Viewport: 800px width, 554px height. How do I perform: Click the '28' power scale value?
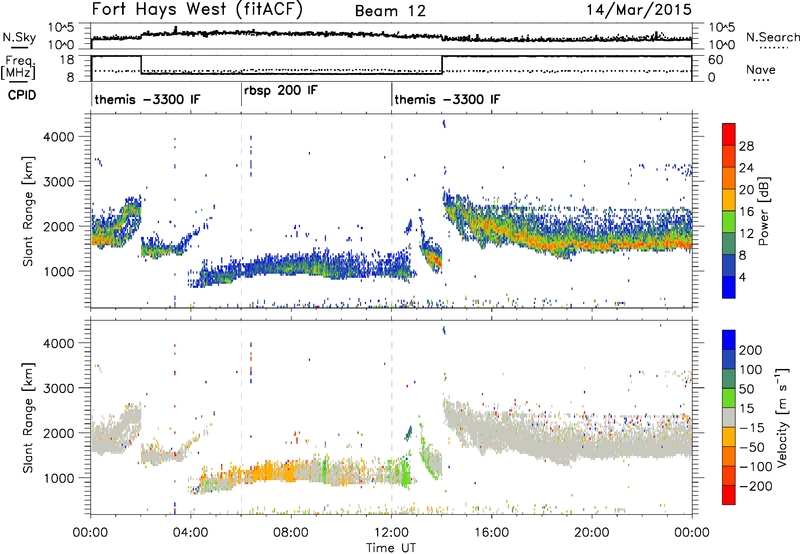[x=746, y=146]
